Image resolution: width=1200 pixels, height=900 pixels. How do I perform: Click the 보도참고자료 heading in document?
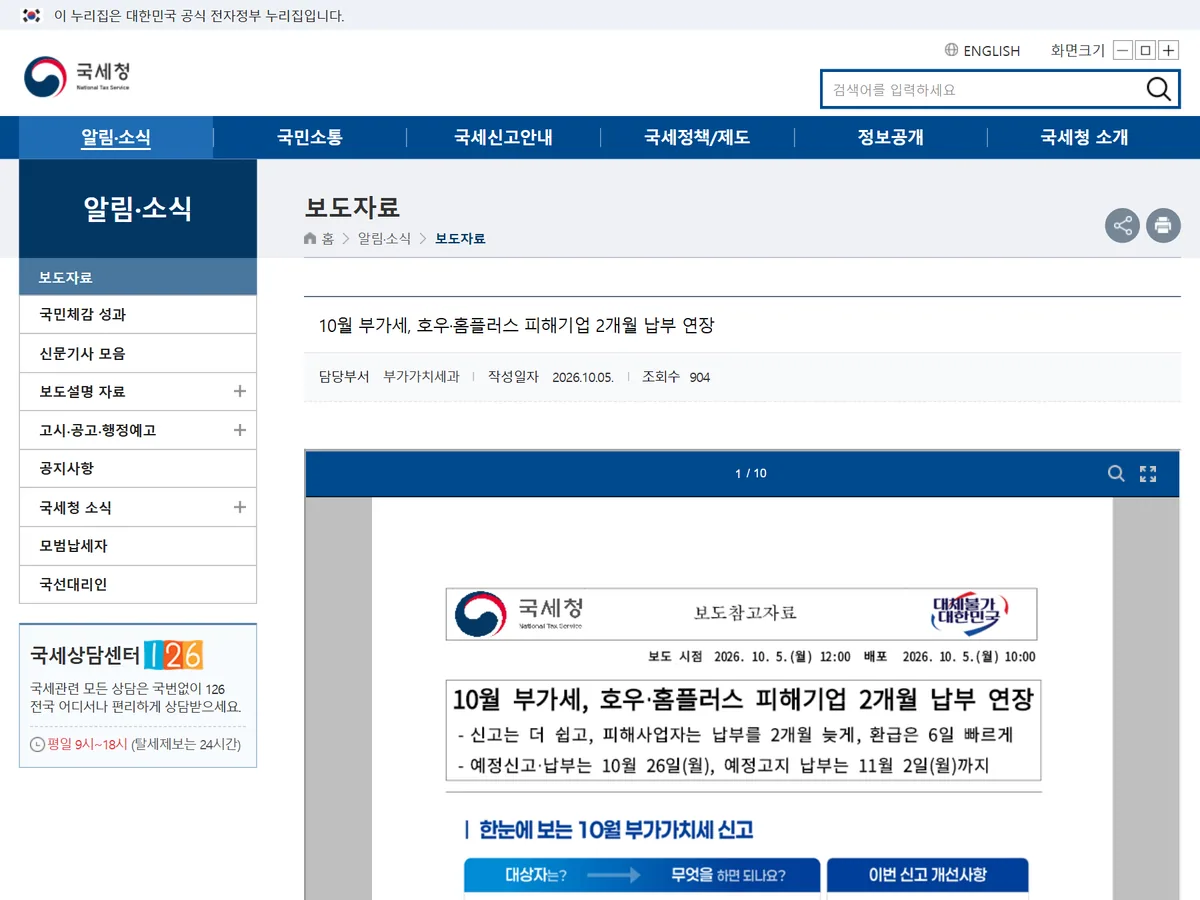point(745,613)
